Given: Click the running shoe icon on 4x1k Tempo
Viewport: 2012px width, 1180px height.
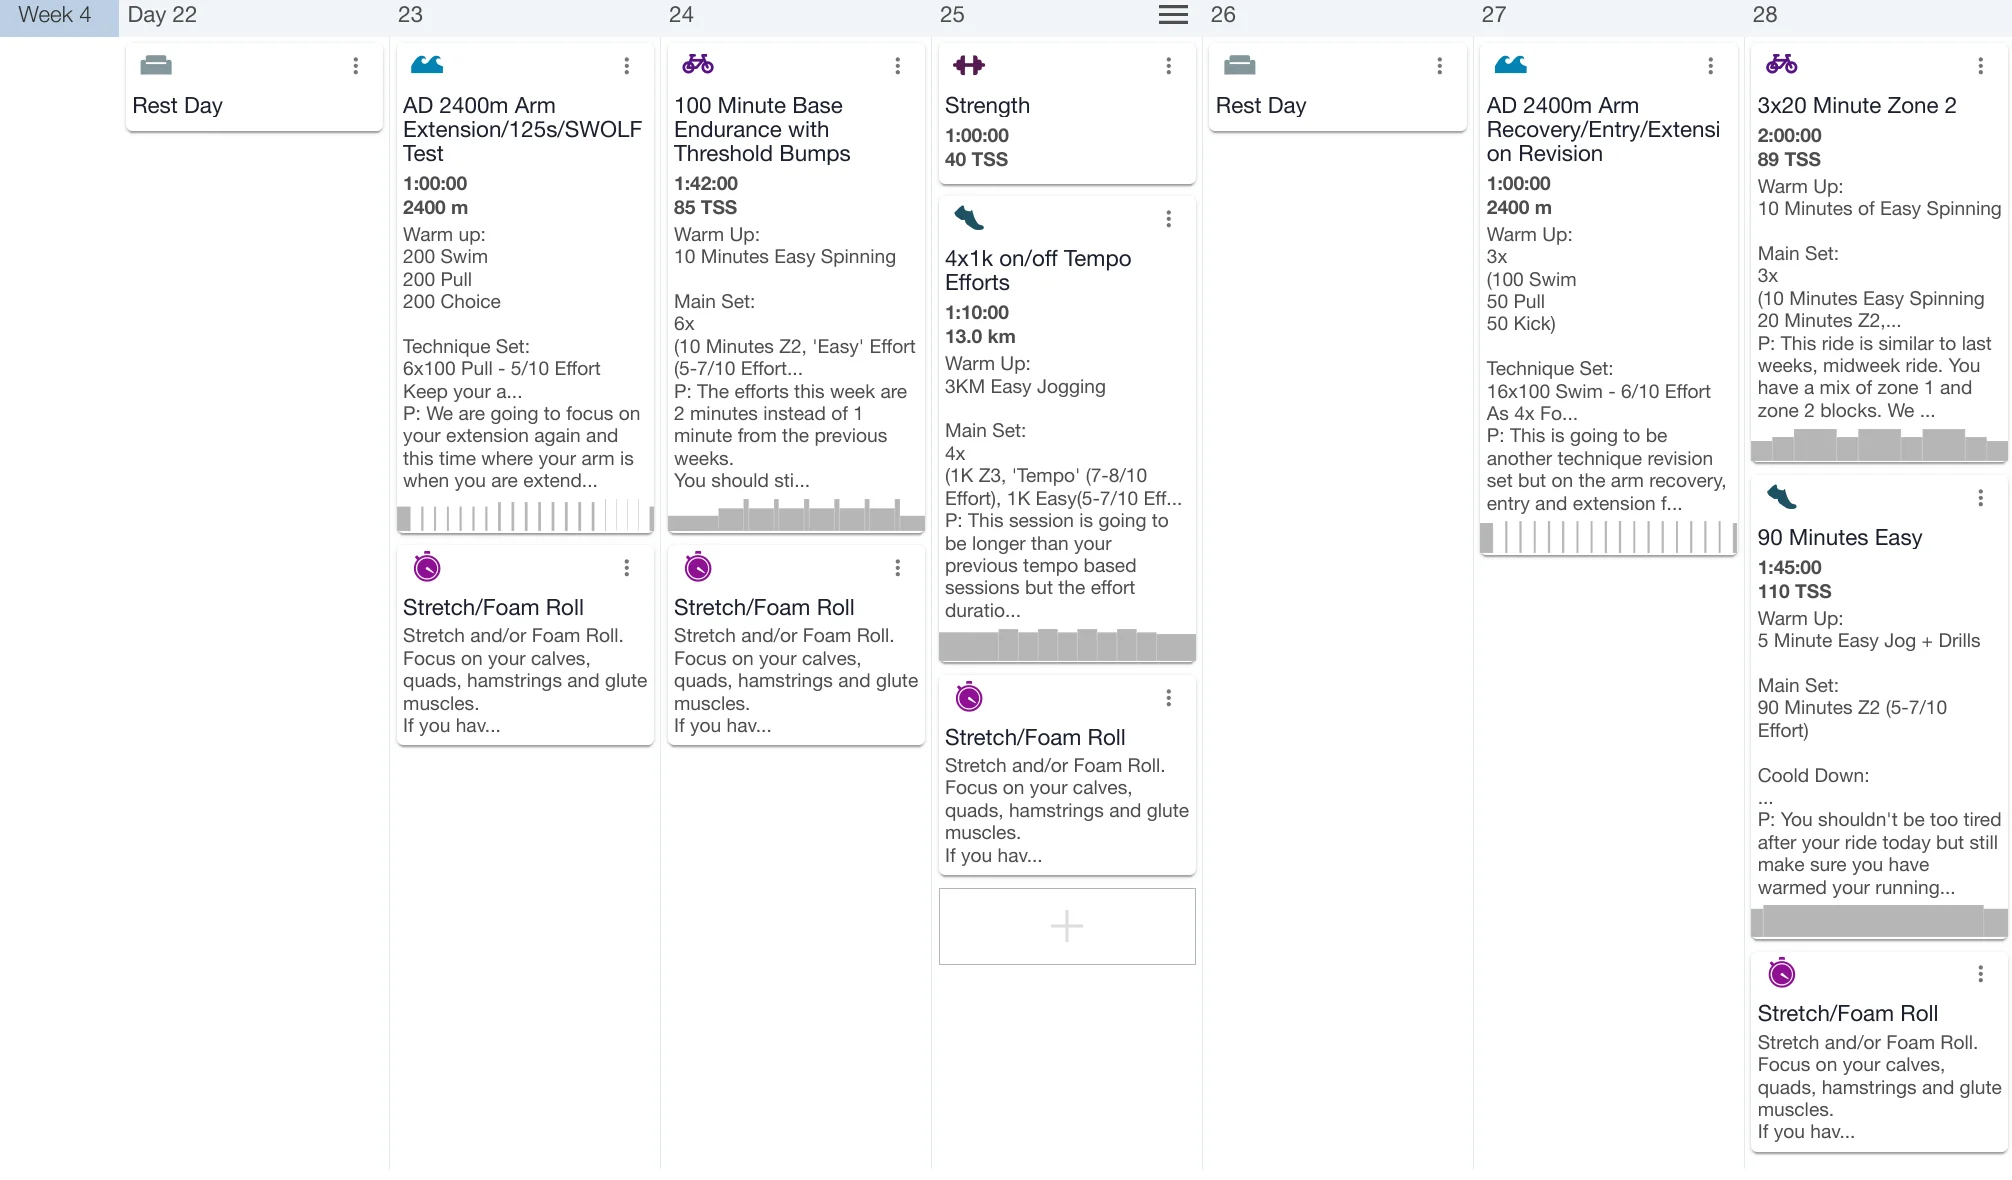Looking at the screenshot, I should click(x=968, y=218).
